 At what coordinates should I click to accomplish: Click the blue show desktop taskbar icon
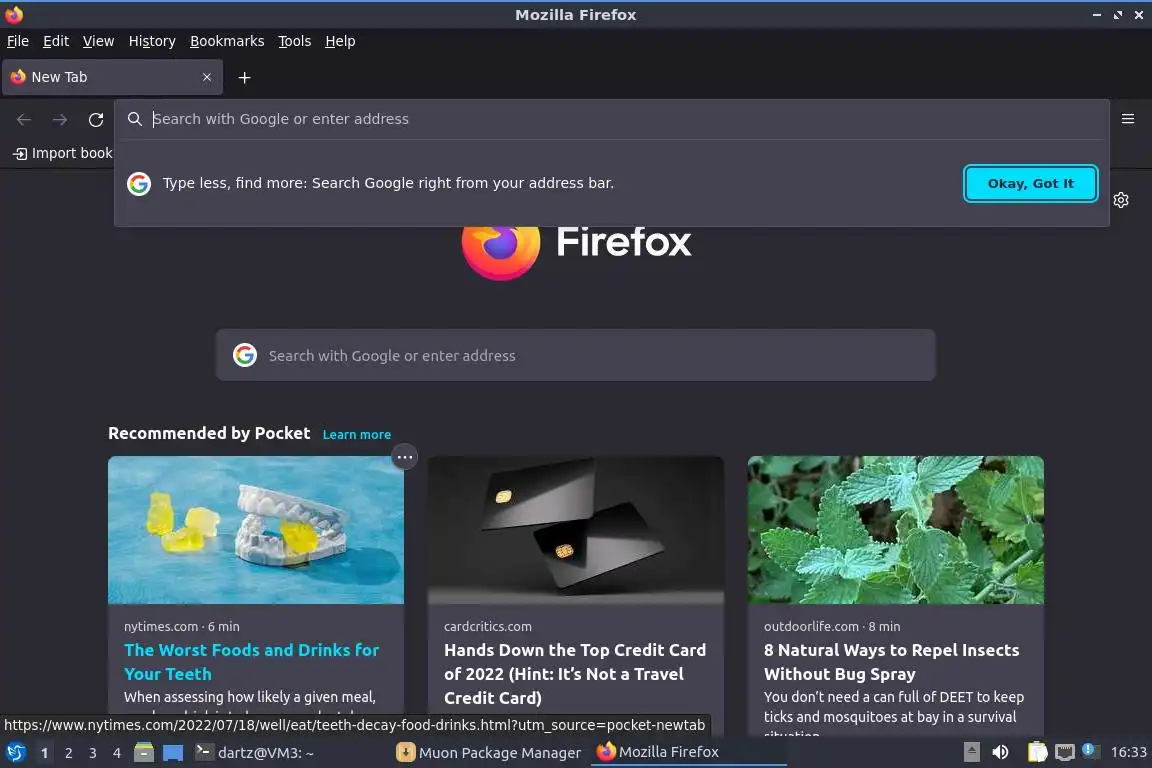173,753
